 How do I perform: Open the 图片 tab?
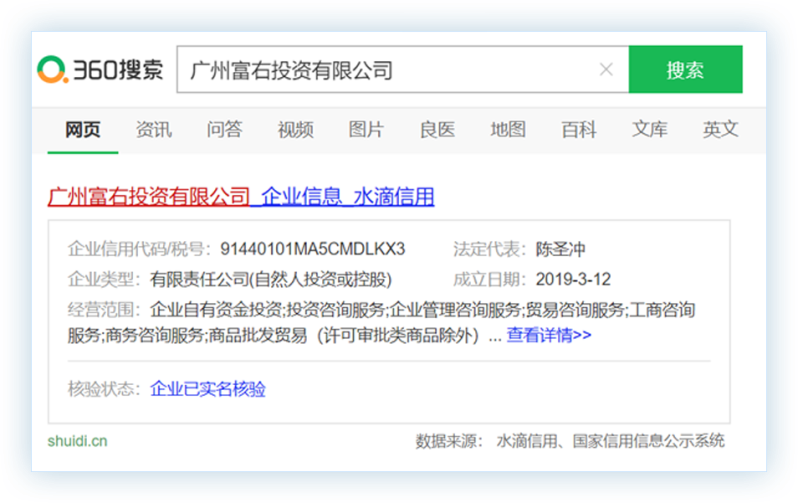(366, 130)
